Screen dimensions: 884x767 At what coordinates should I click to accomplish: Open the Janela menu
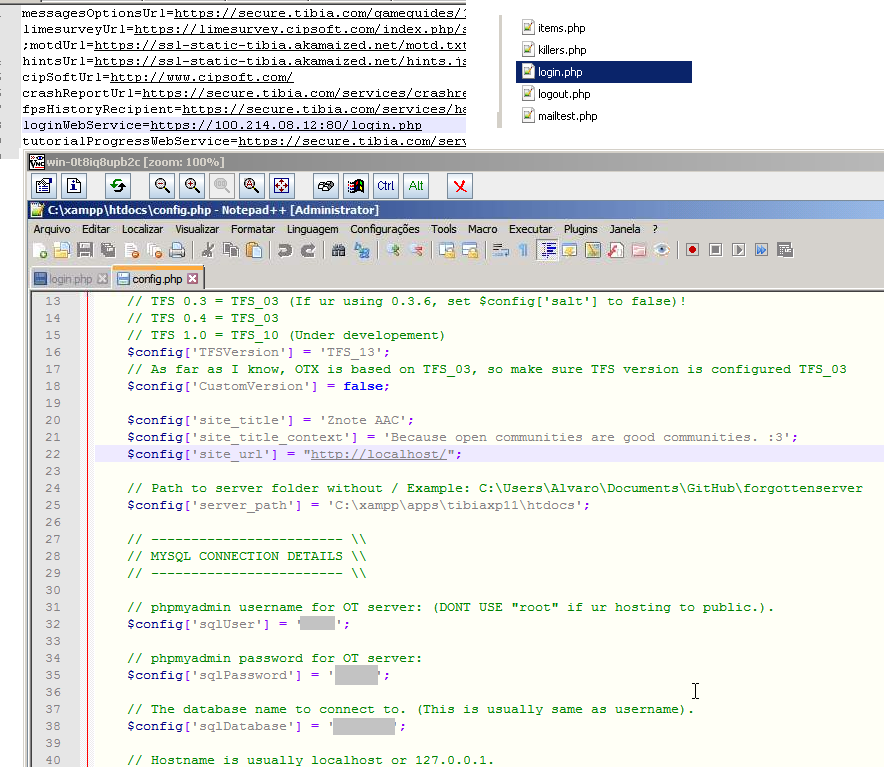pos(625,230)
